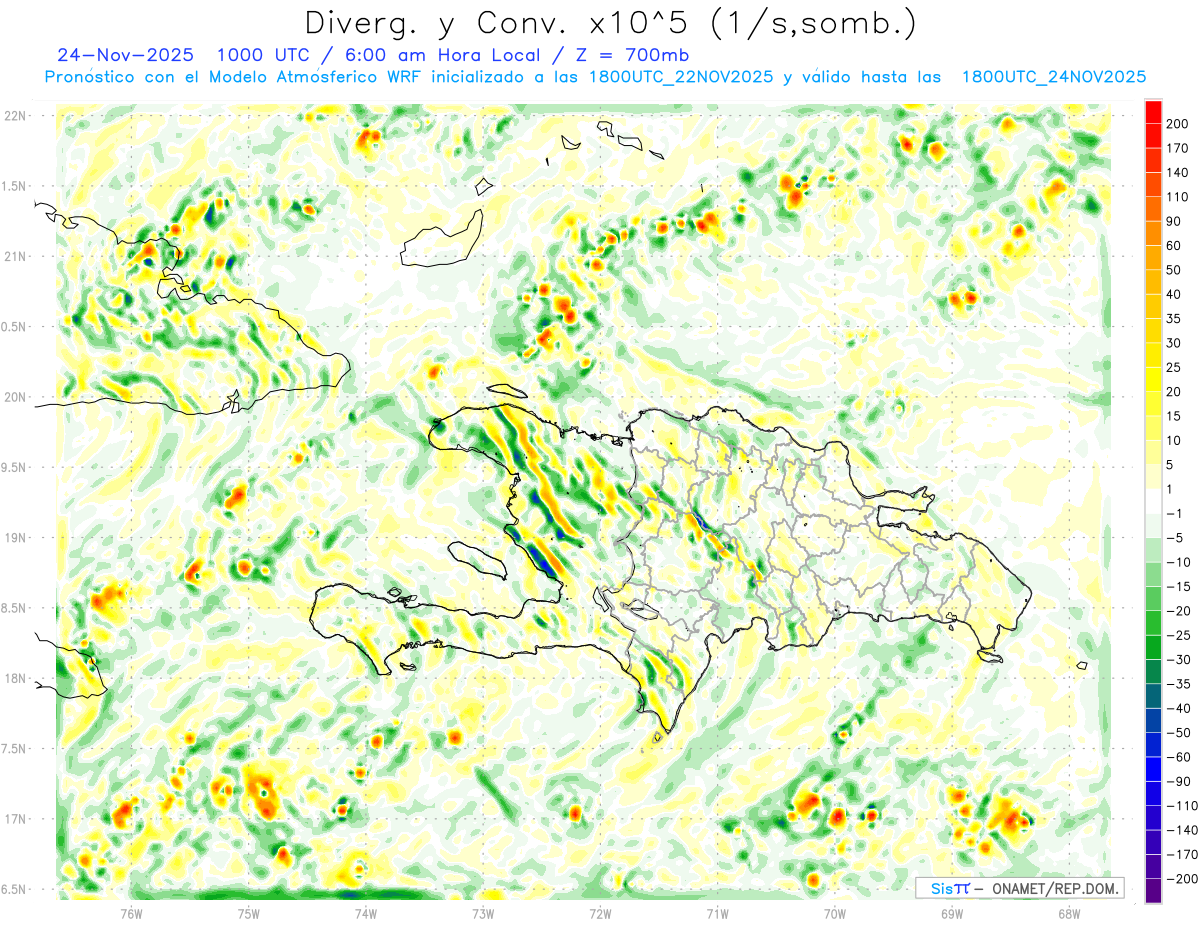The height and width of the screenshot is (927, 1200).
Task: Click the '68W' longitude label
Action: 1069,913
